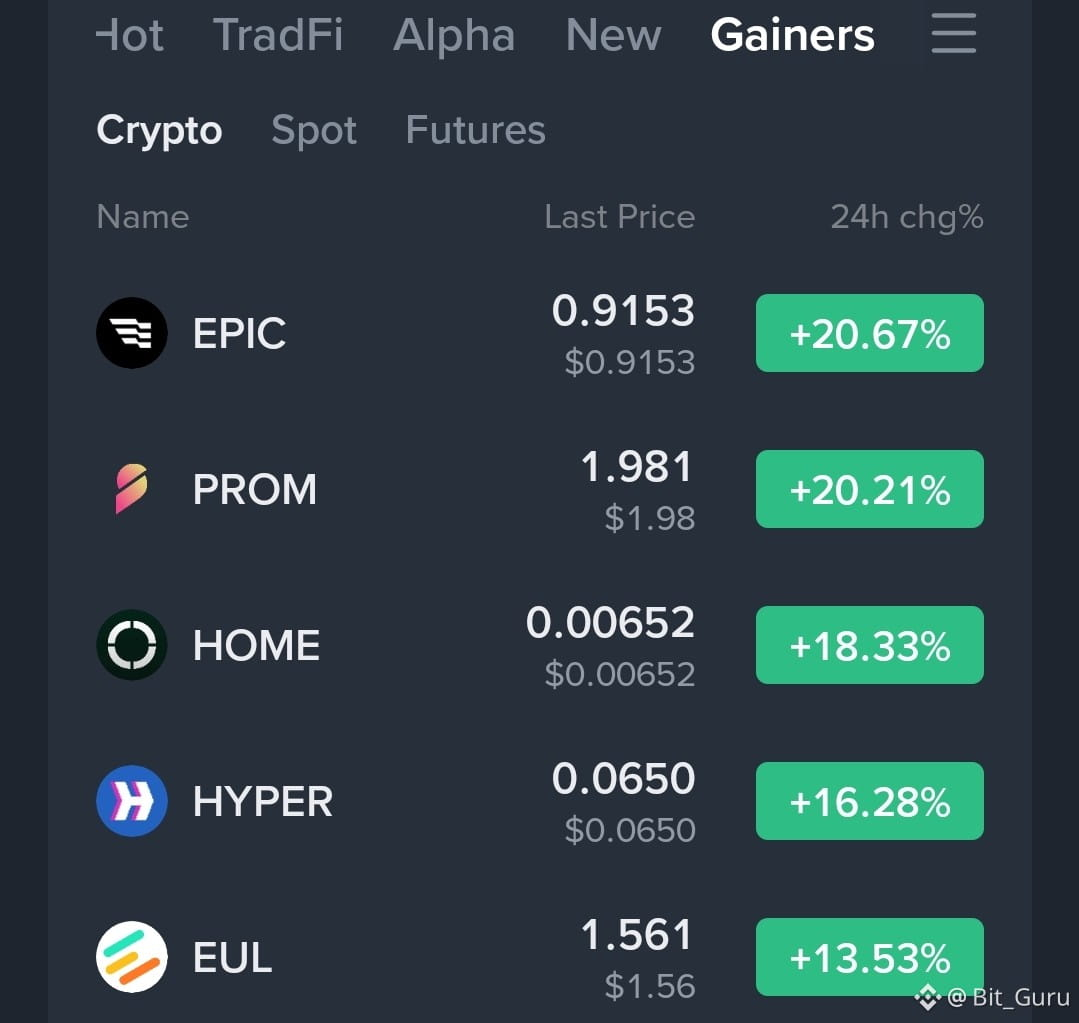Click the Bit_Guru watermark logo
This screenshot has width=1079, height=1023.
pos(927,996)
